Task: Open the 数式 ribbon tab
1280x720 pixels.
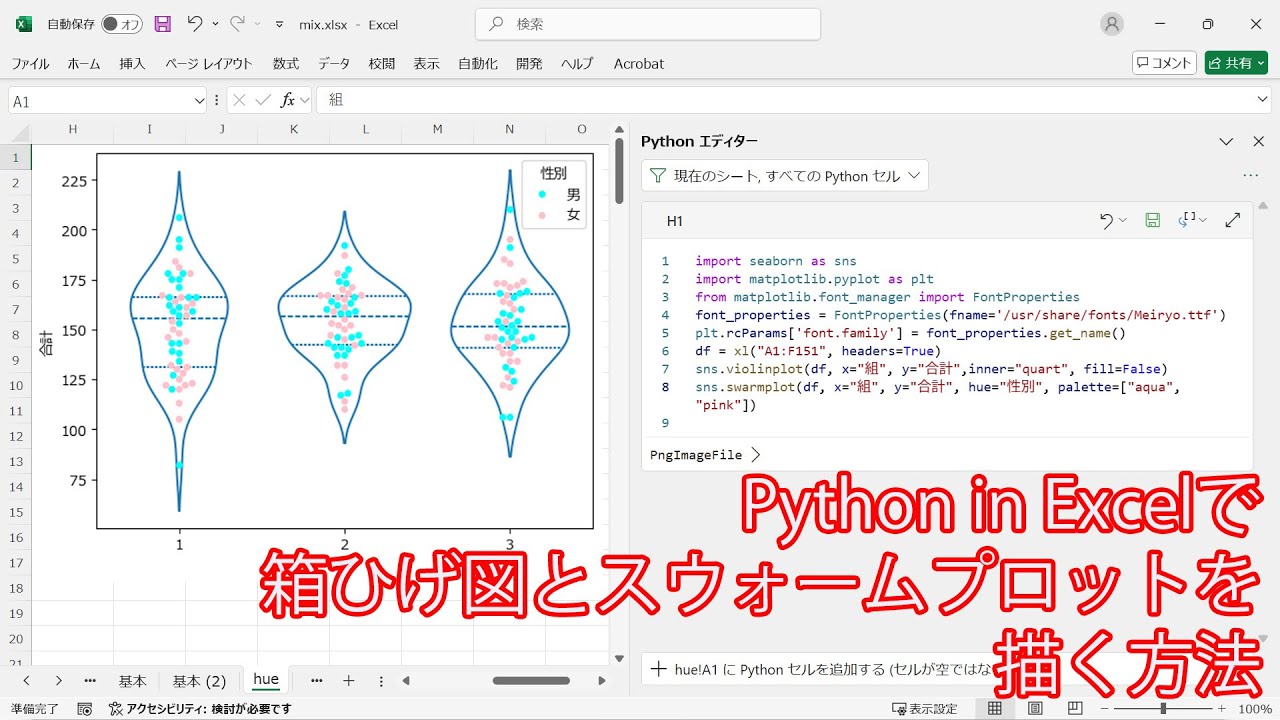Action: (286, 63)
